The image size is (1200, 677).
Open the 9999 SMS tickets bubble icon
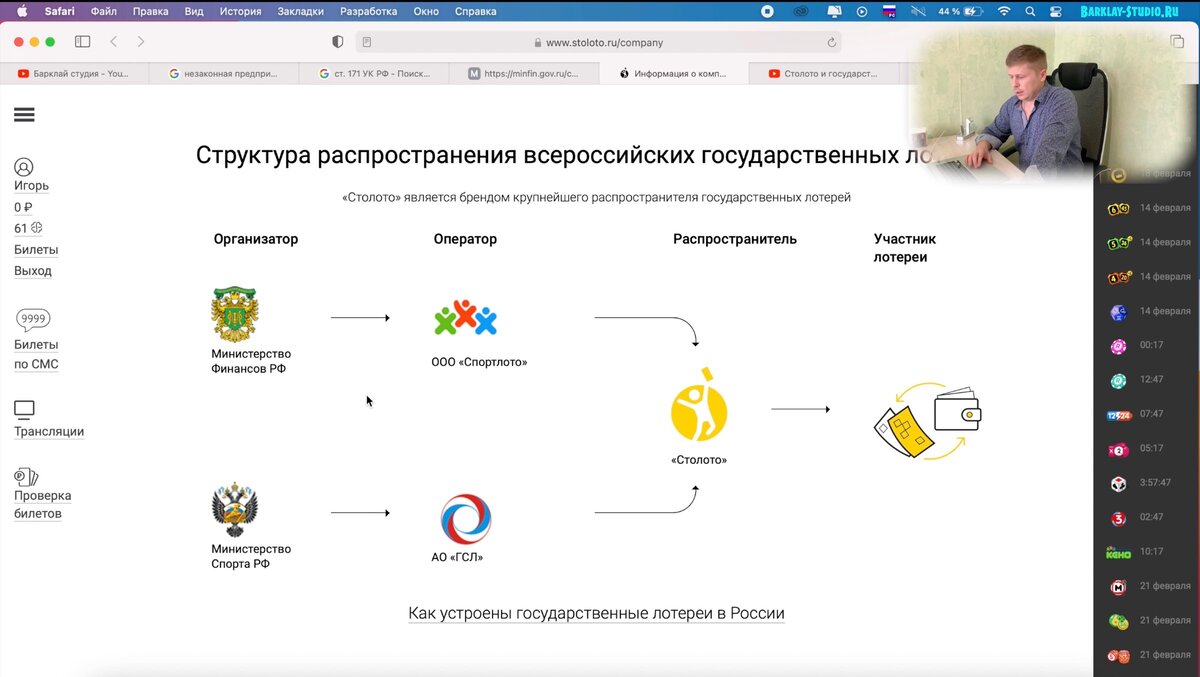pos(33,320)
